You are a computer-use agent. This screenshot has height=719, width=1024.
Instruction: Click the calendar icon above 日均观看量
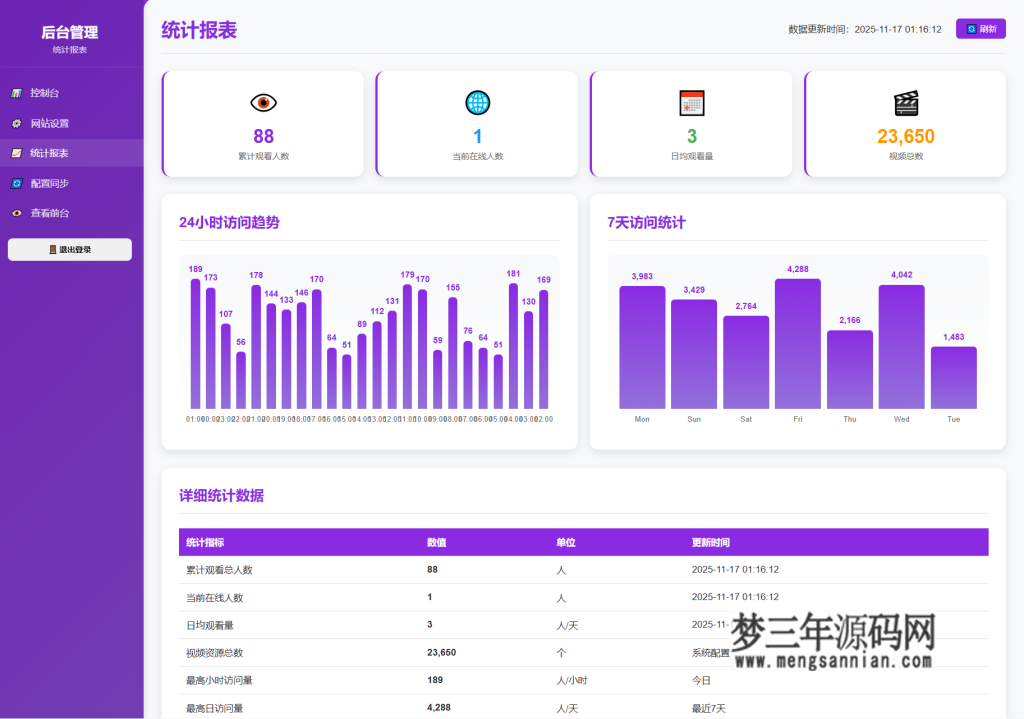click(x=691, y=101)
